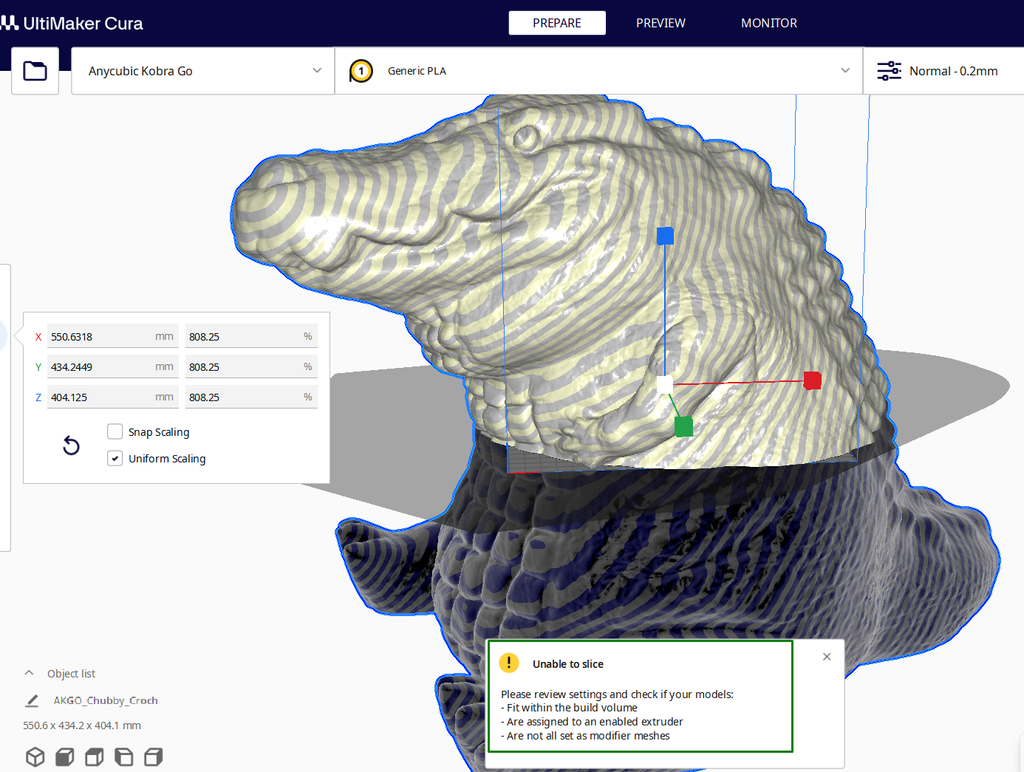The image size is (1024, 772).
Task: Dismiss the Unable to slice warning
Action: pyautogui.click(x=826, y=656)
